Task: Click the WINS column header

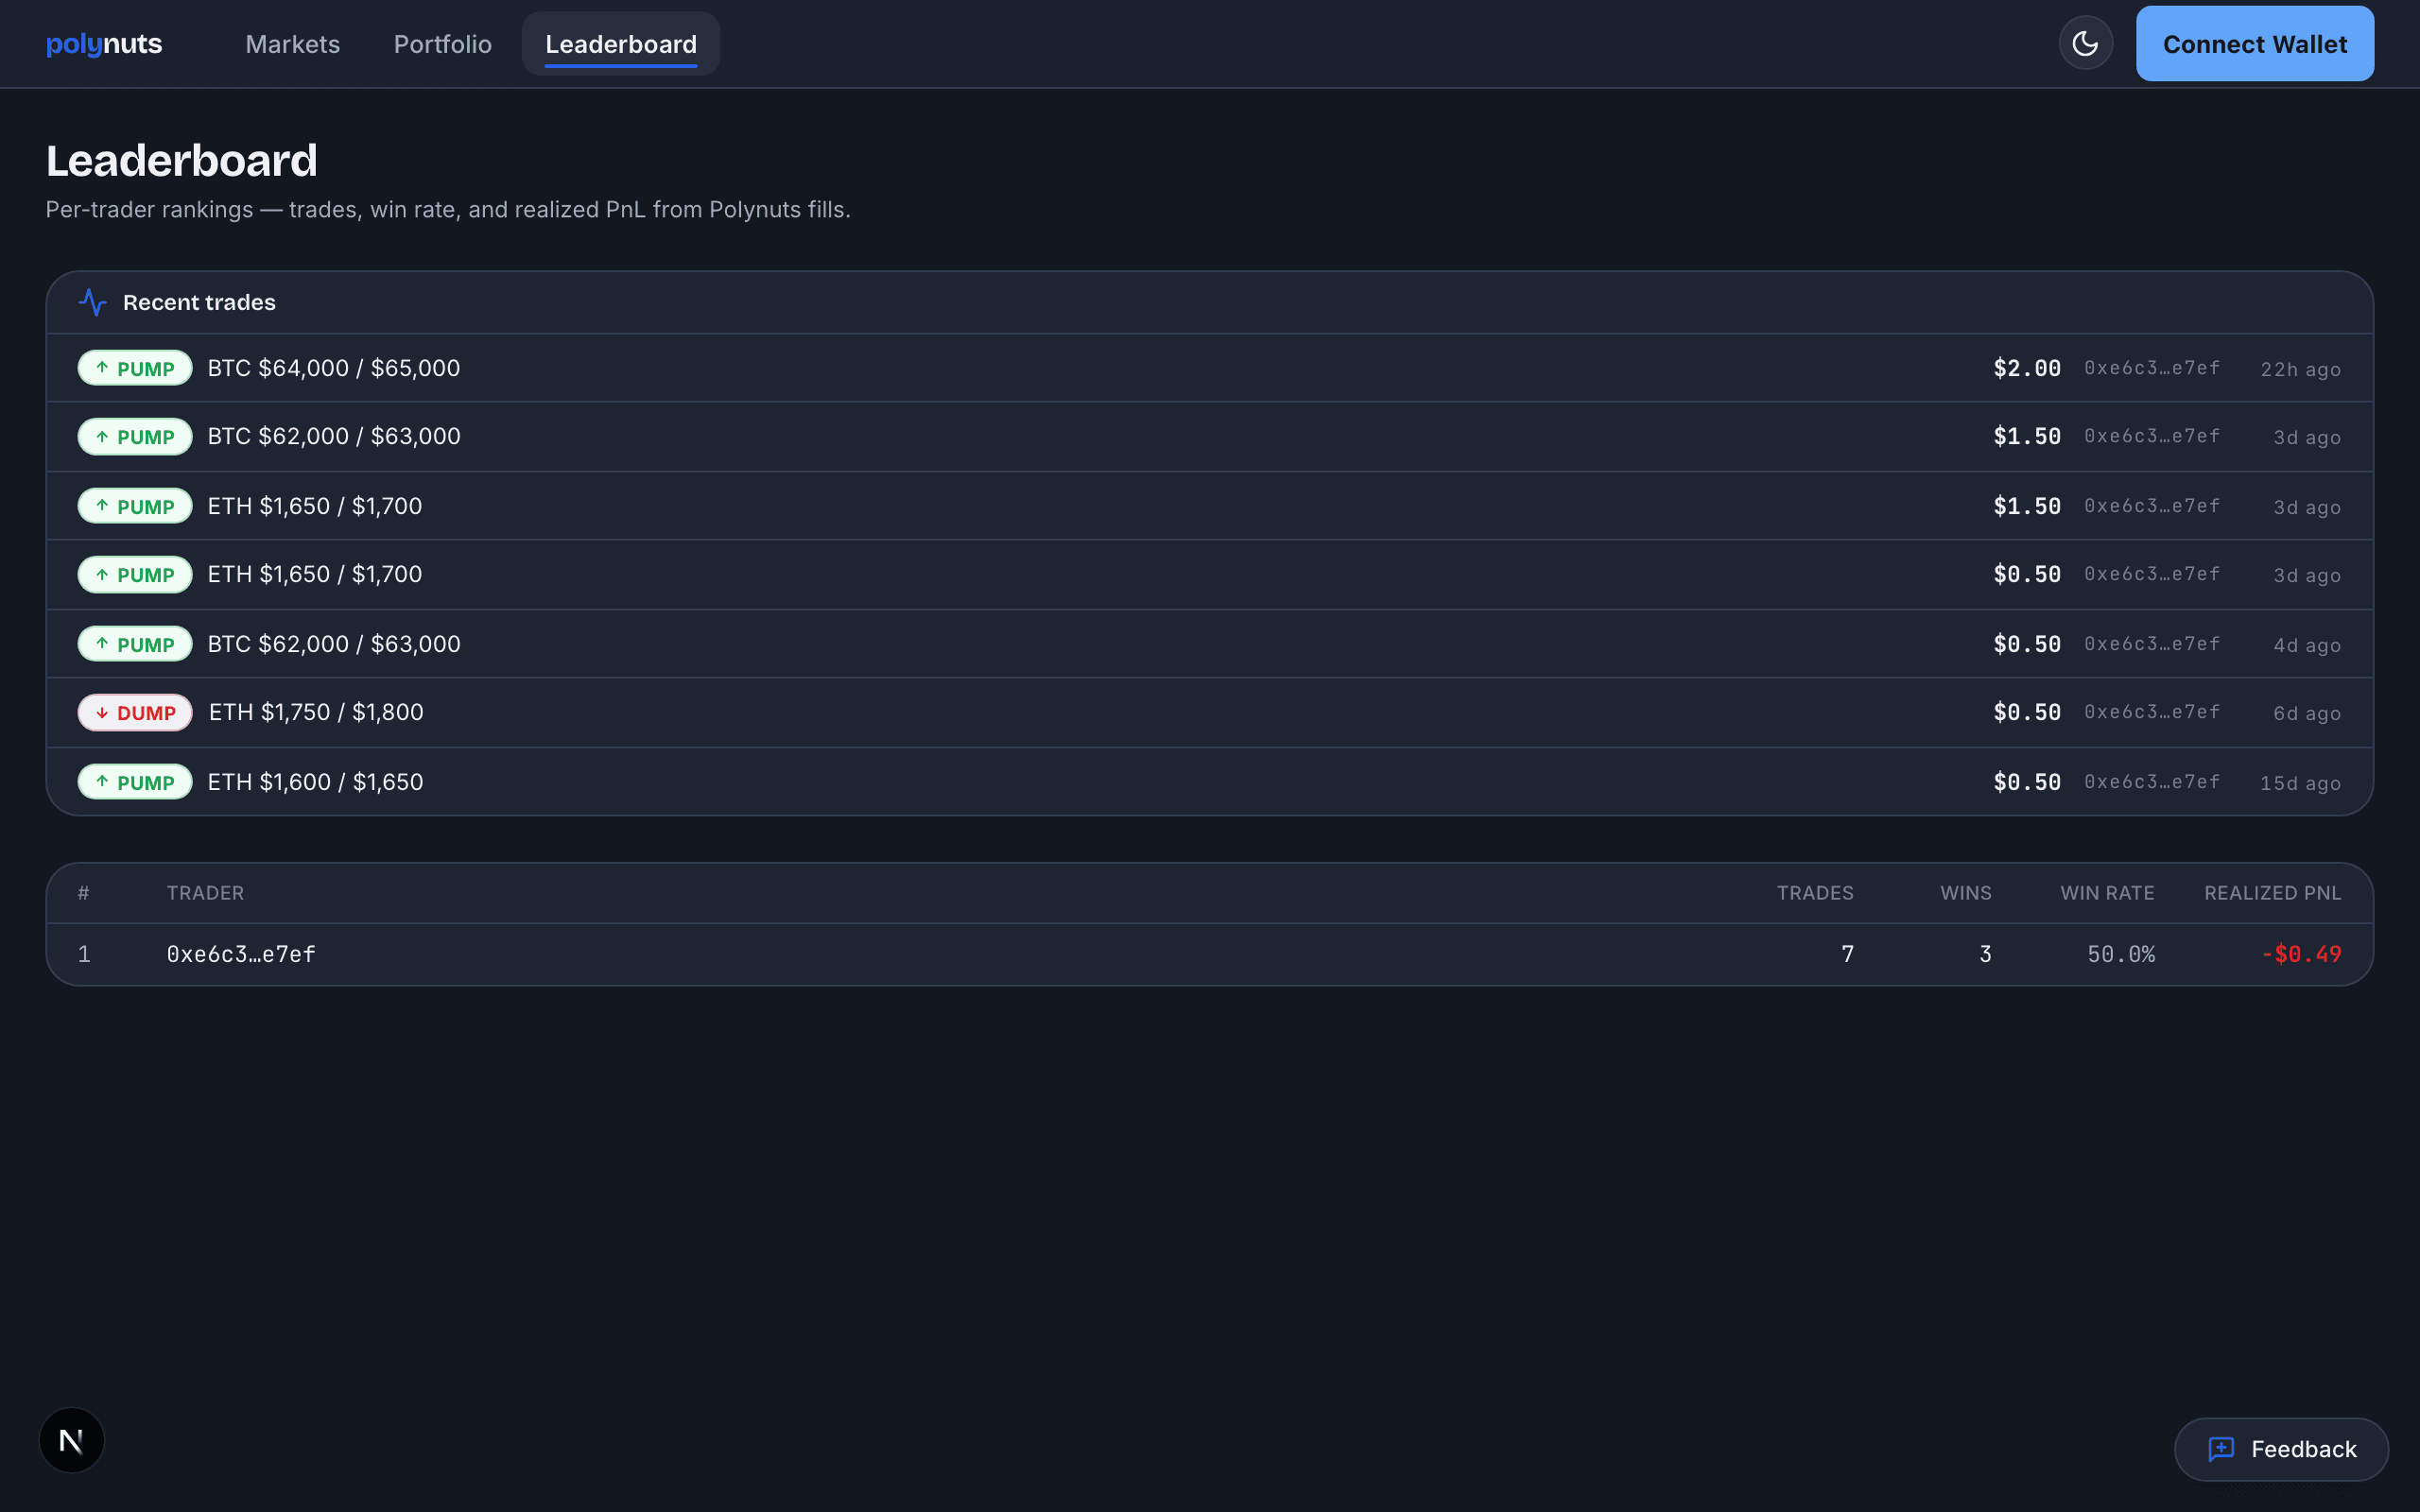Action: [1966, 893]
